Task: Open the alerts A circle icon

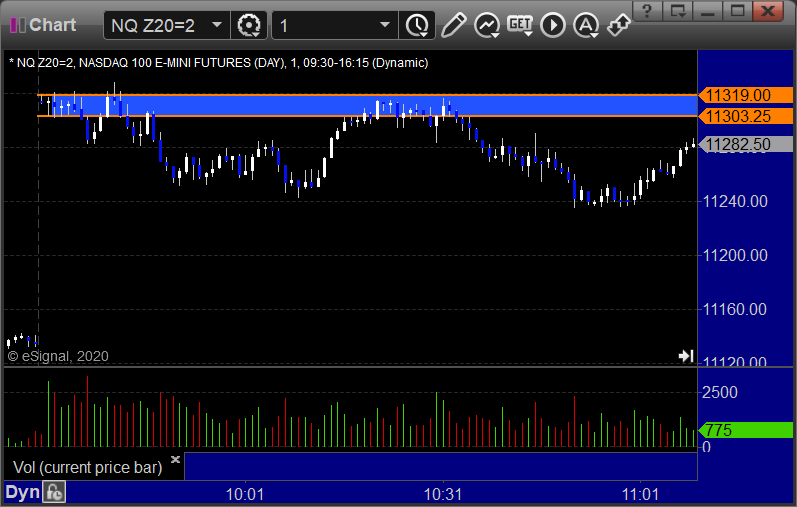Action: pos(586,25)
